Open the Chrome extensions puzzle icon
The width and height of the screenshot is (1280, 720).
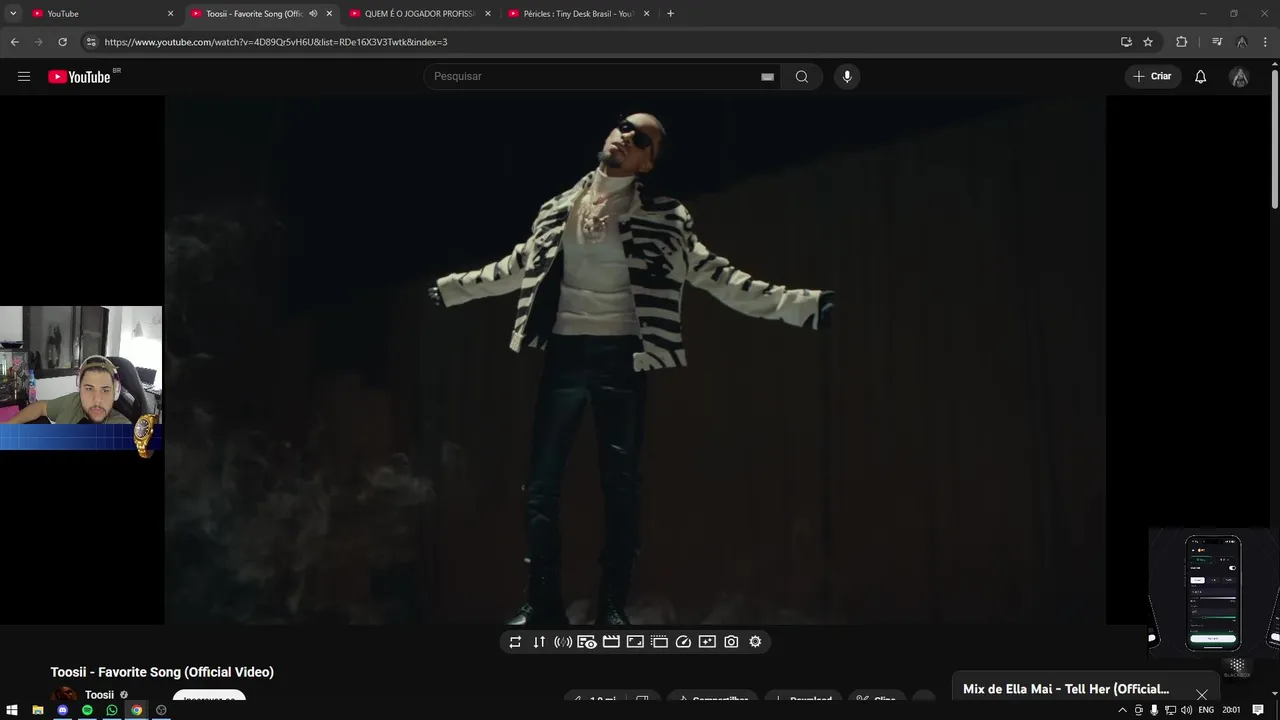pos(1182,42)
